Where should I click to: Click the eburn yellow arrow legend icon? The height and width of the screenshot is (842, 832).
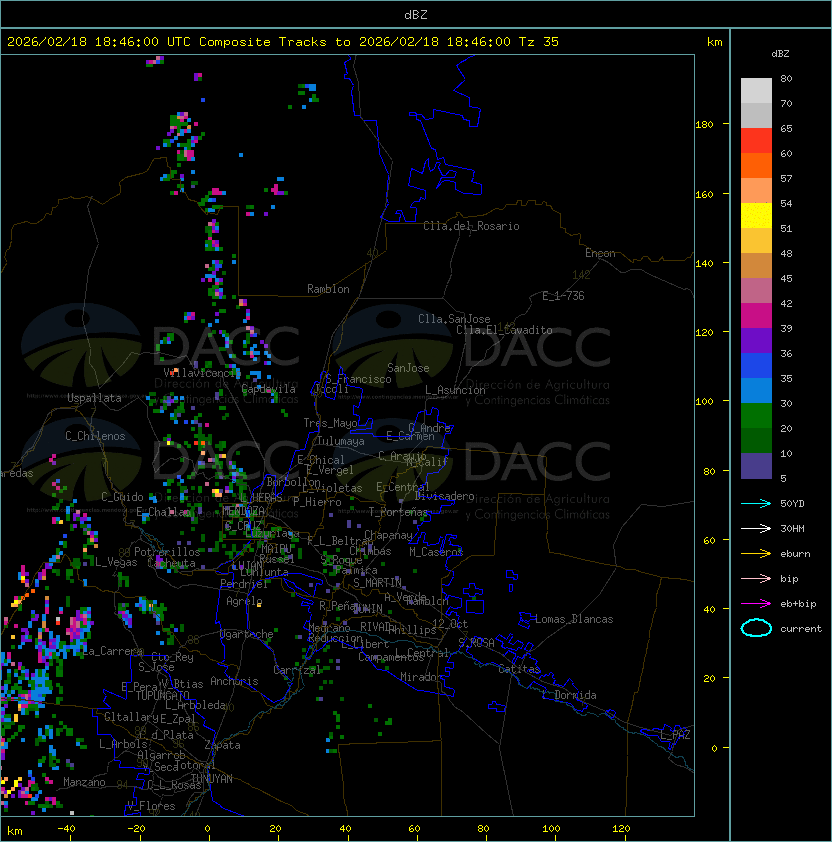click(x=756, y=554)
